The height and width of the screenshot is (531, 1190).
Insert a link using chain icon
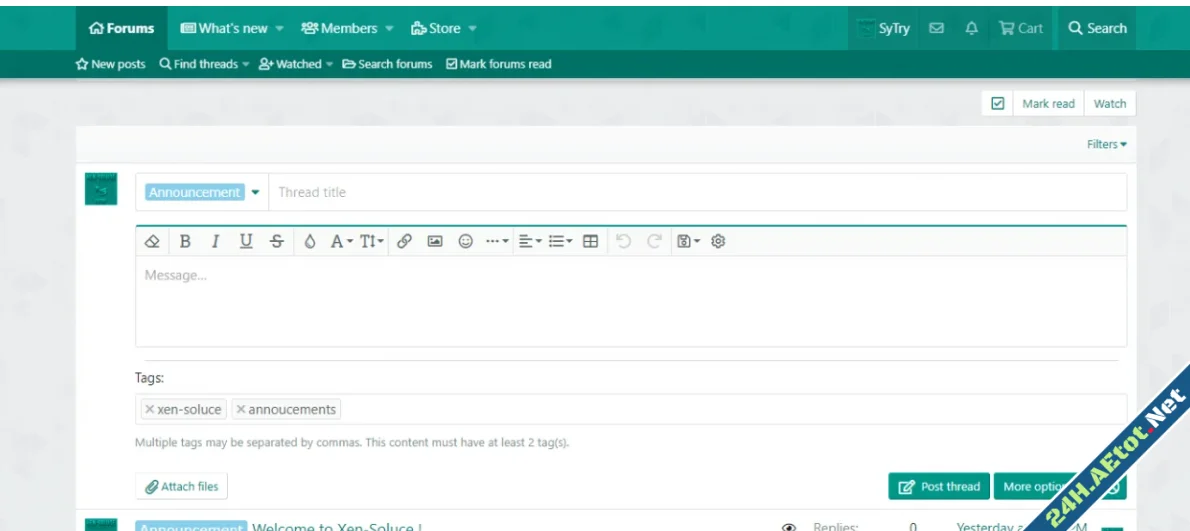tap(405, 241)
